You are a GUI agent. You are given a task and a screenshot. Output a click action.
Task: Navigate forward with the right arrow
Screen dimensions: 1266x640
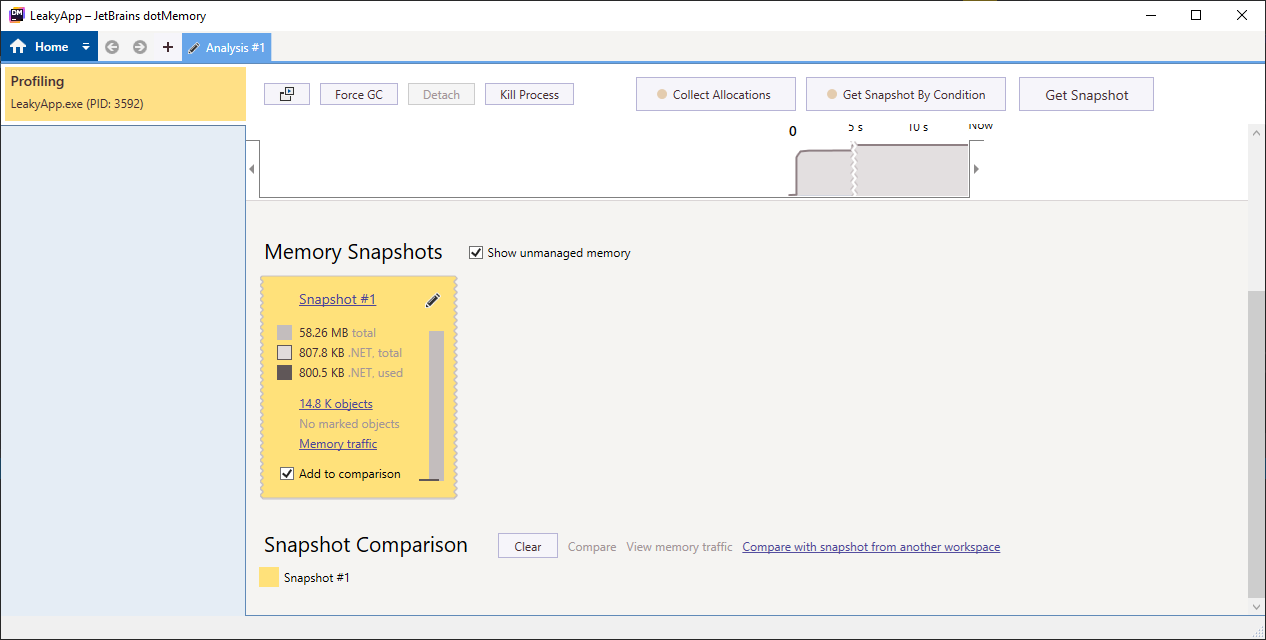click(140, 47)
